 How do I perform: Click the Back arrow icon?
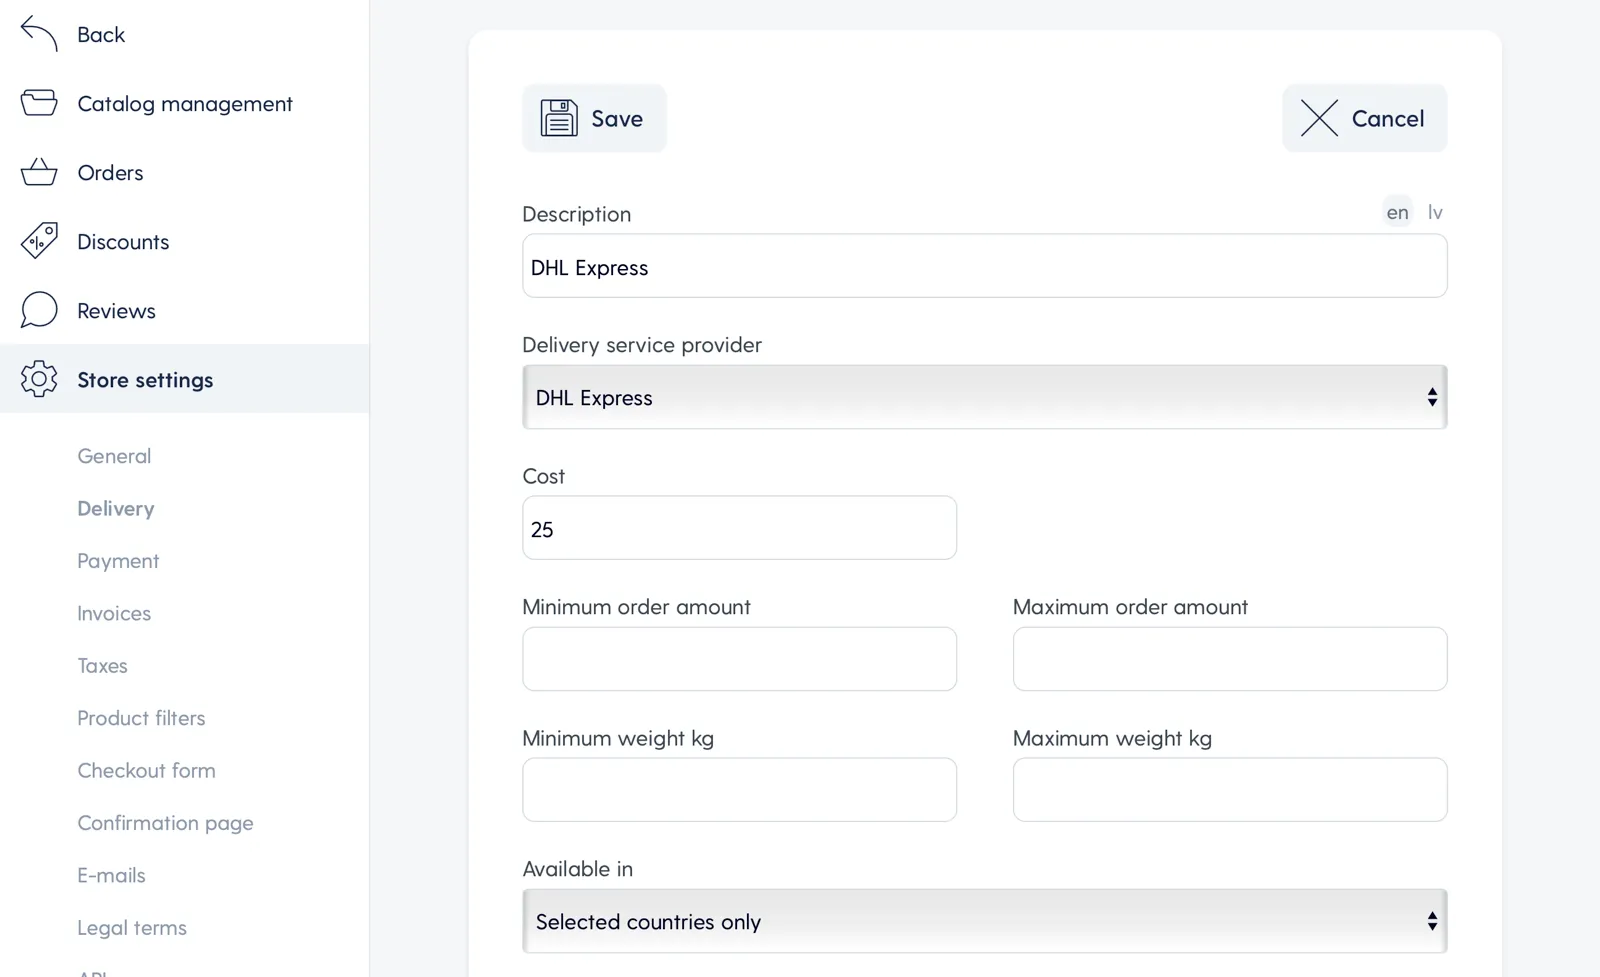tap(39, 34)
